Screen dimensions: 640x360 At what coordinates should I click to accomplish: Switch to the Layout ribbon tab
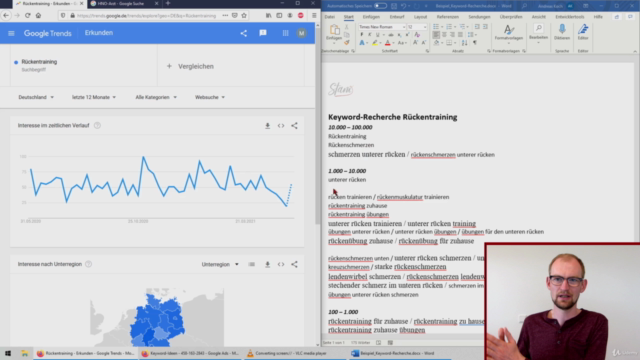(x=420, y=17)
